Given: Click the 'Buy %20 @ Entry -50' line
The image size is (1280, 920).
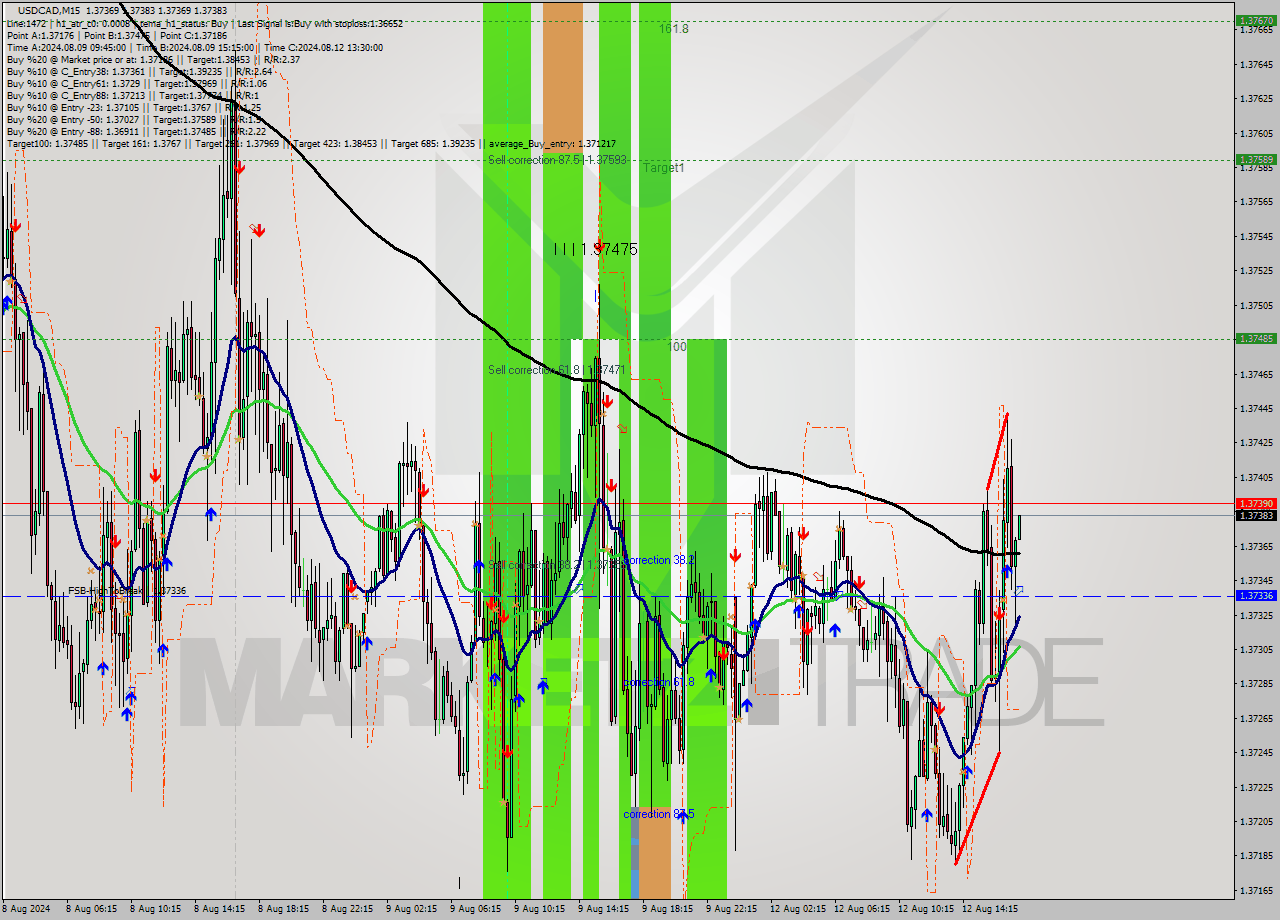Looking at the screenshot, I should 133,119.
